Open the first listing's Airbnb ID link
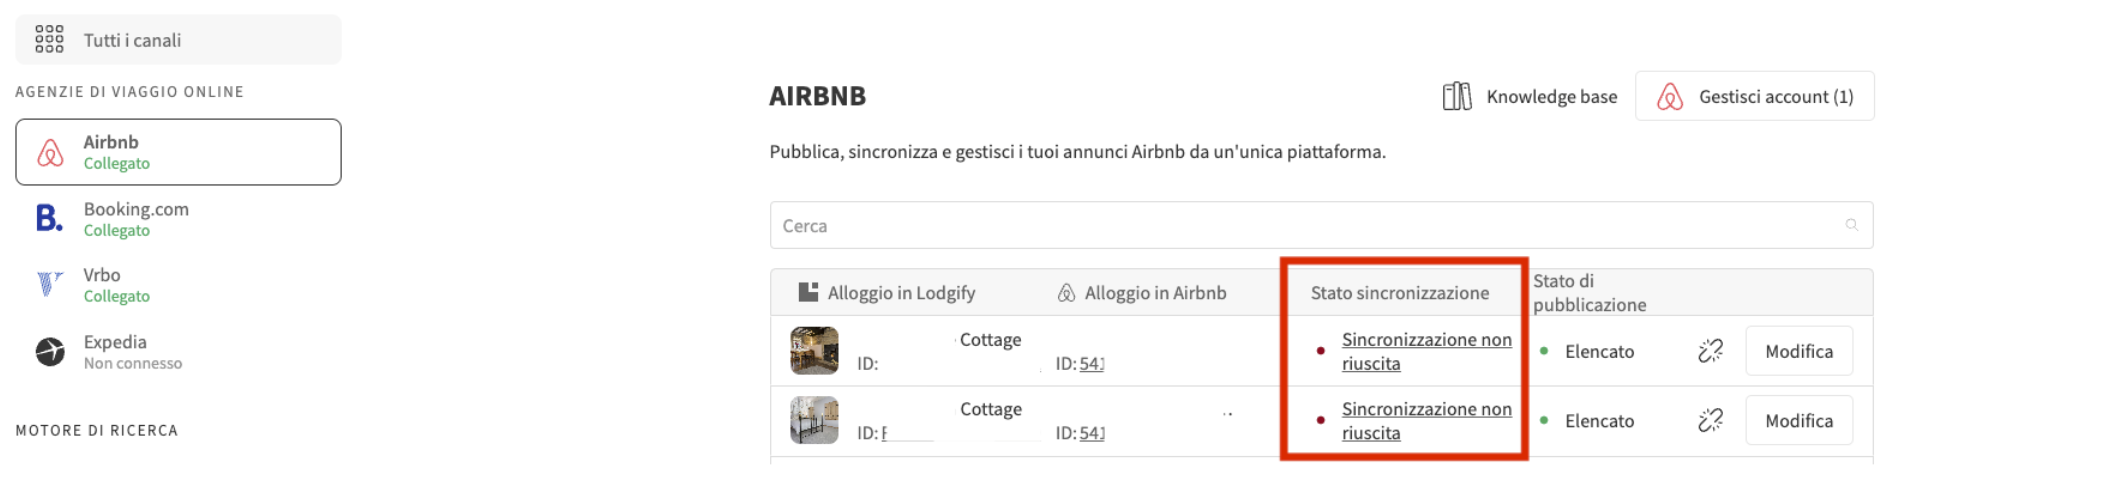This screenshot has height=486, width=2118. [x=1092, y=364]
